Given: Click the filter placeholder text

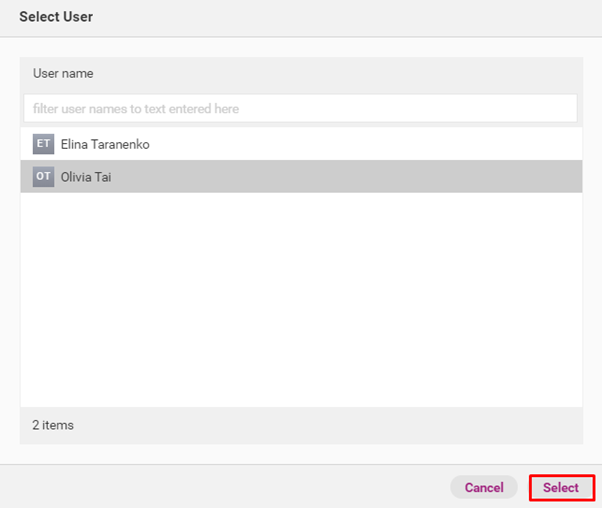Looking at the screenshot, I should [x=136, y=108].
